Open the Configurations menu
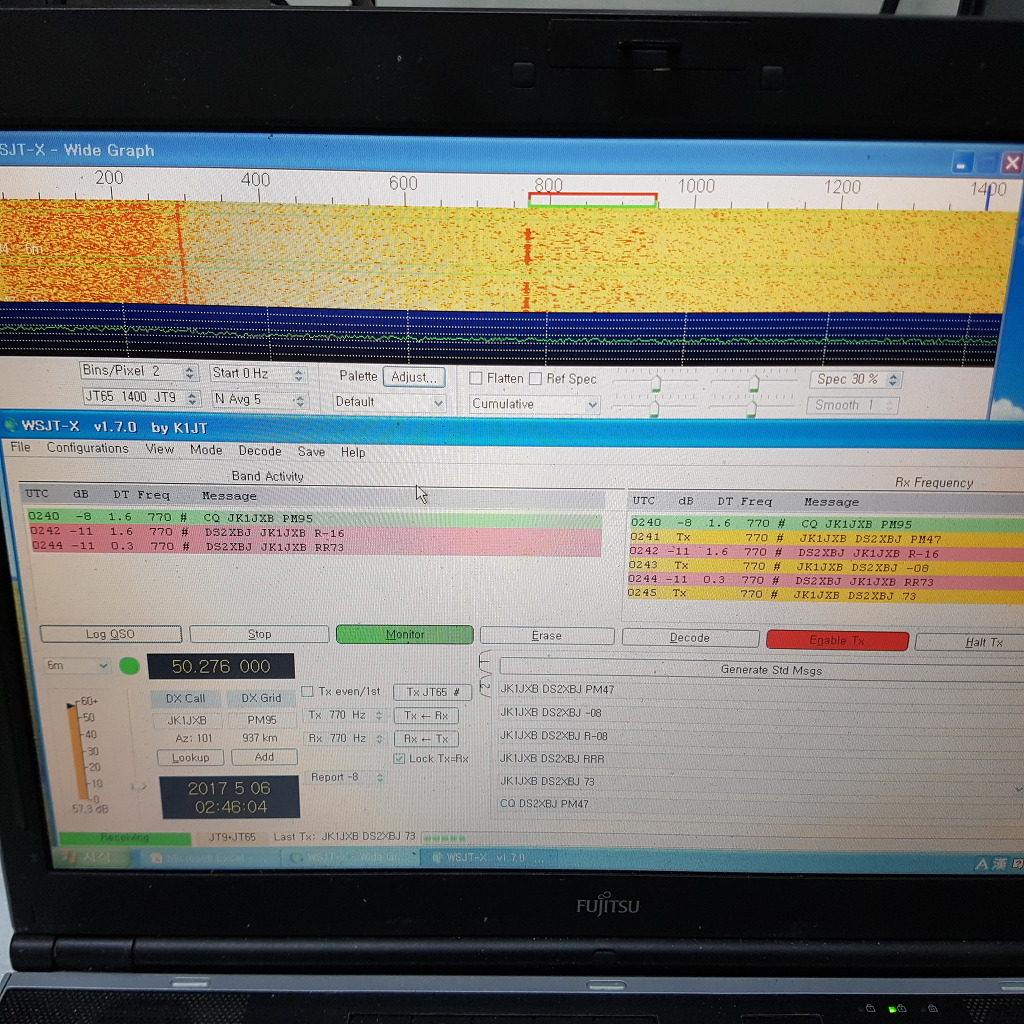 coord(87,448)
